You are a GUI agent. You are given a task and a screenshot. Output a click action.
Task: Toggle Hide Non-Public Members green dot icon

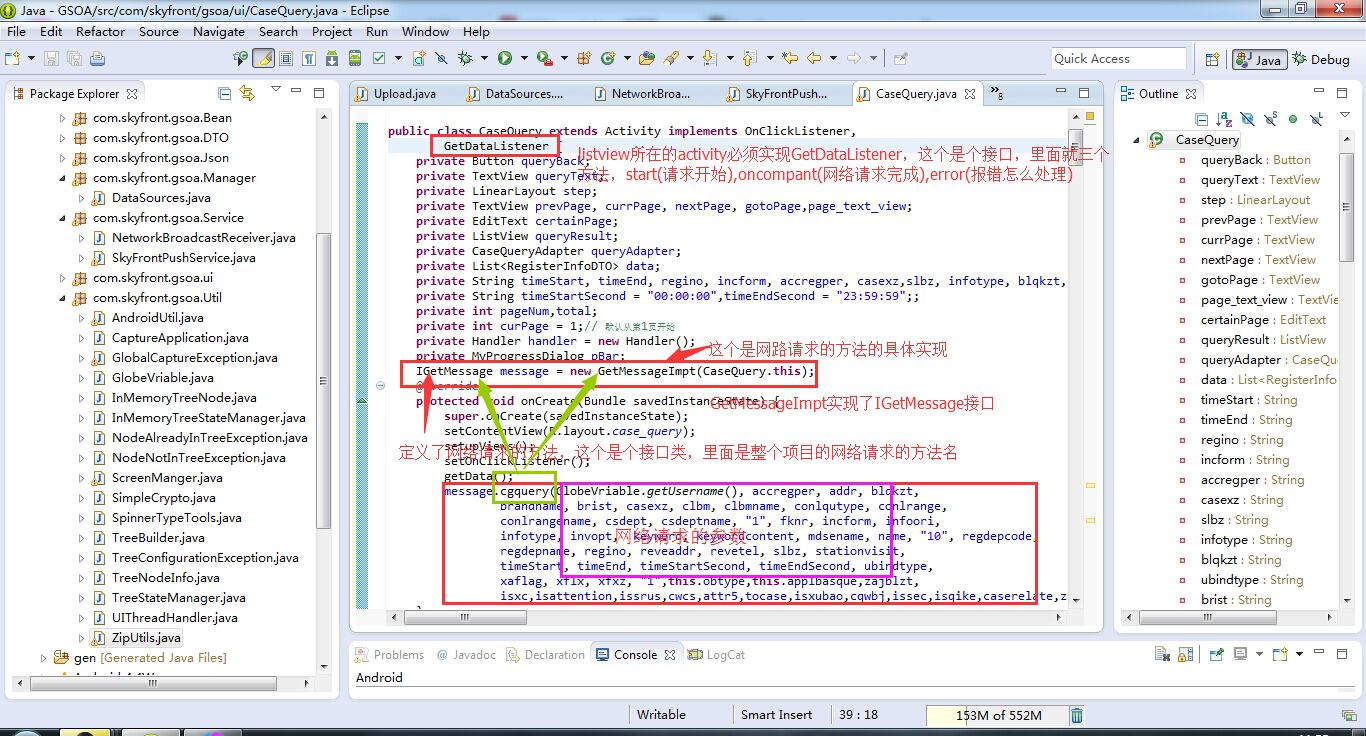1293,119
